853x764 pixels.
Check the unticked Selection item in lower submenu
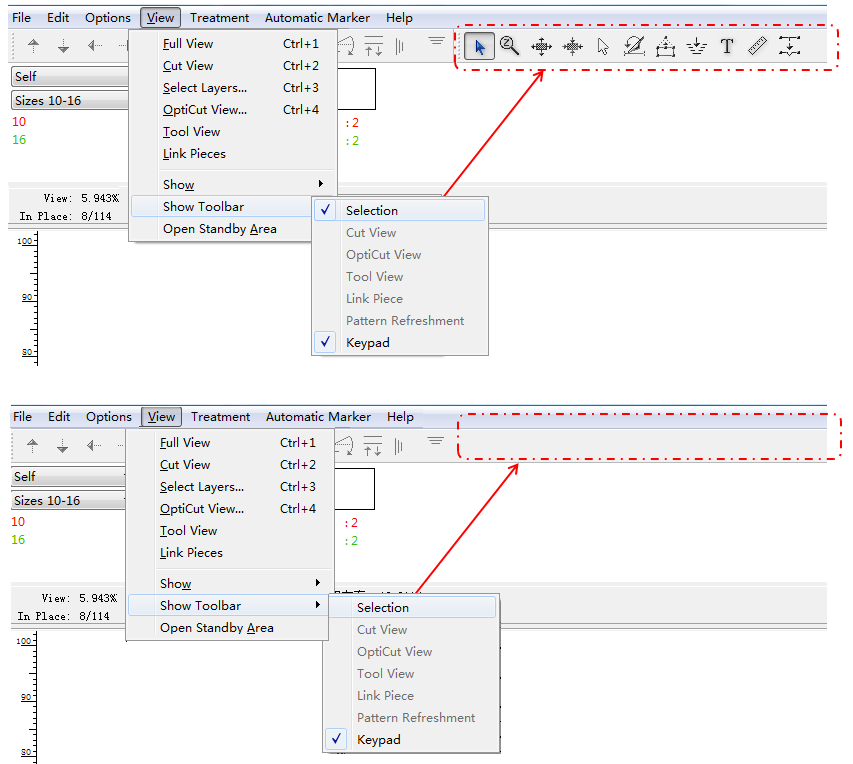coord(383,608)
